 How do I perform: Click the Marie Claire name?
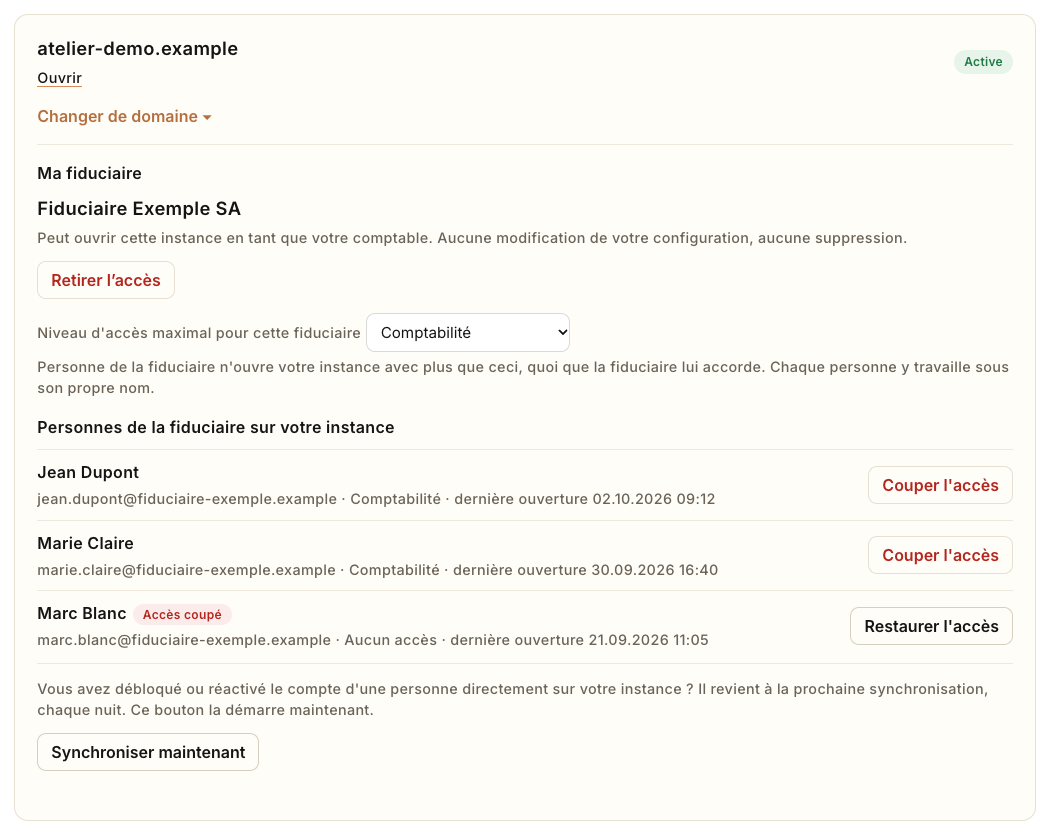click(x=86, y=543)
